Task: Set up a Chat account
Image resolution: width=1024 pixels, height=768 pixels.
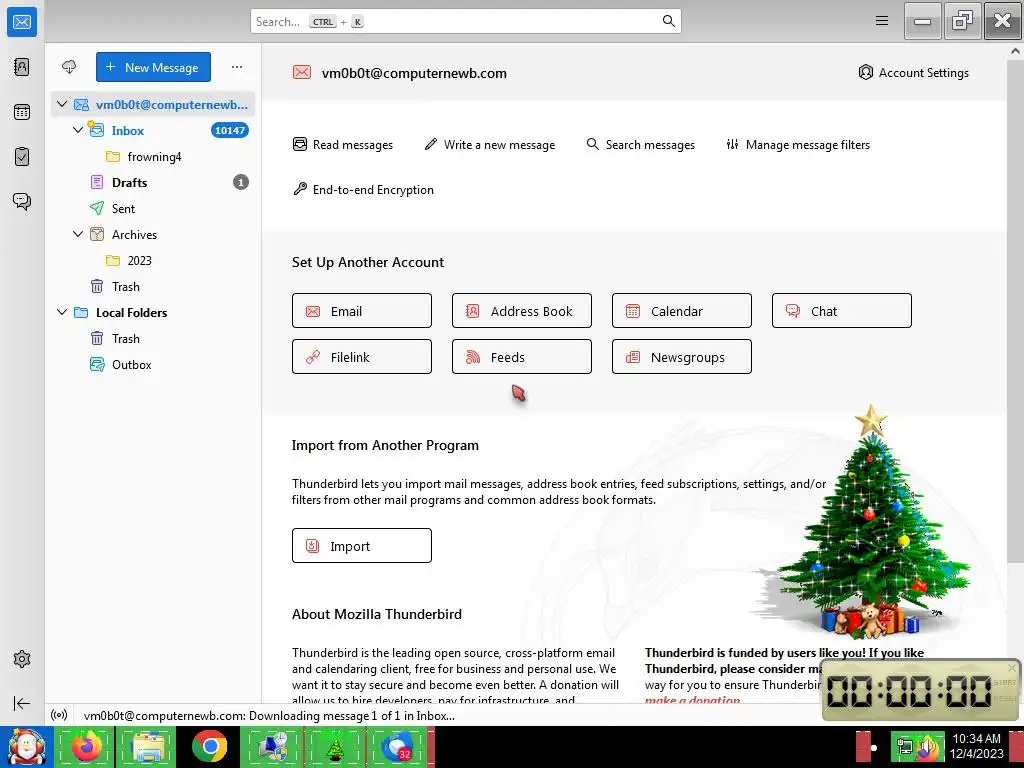Action: coord(842,311)
